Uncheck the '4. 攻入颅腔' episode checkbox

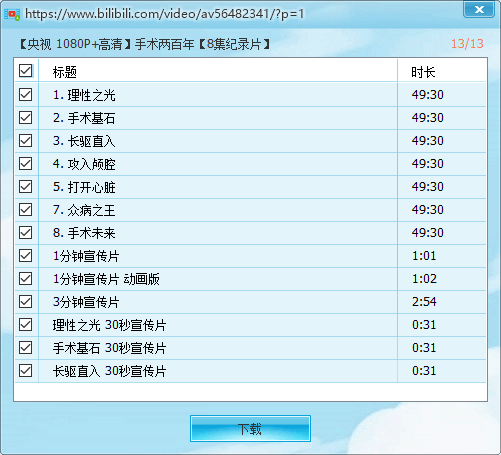(x=26, y=164)
